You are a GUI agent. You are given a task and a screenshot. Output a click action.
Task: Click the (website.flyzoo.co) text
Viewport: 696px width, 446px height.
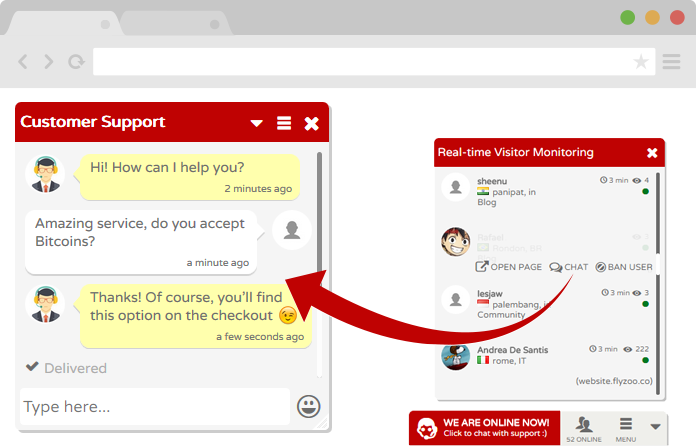click(x=614, y=381)
